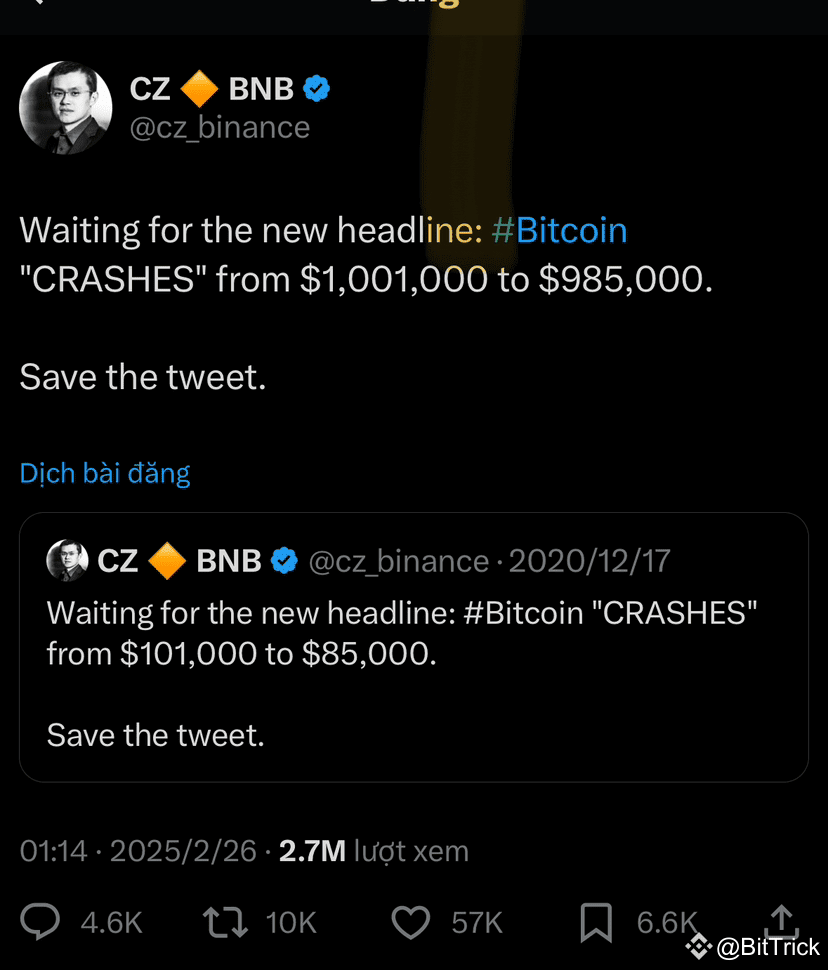Select the Đăng tab at the top
Image resolution: width=828 pixels, height=970 pixels.
(414, 6)
